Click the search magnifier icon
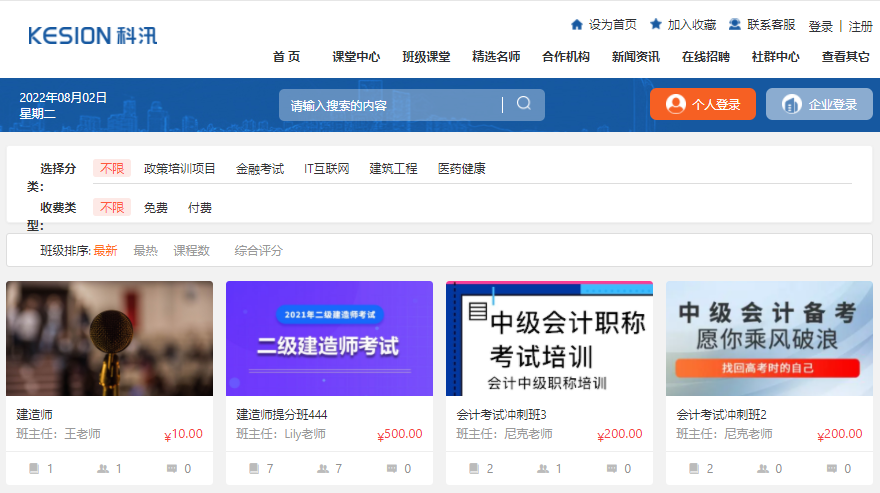This screenshot has width=880, height=493. tap(524, 104)
